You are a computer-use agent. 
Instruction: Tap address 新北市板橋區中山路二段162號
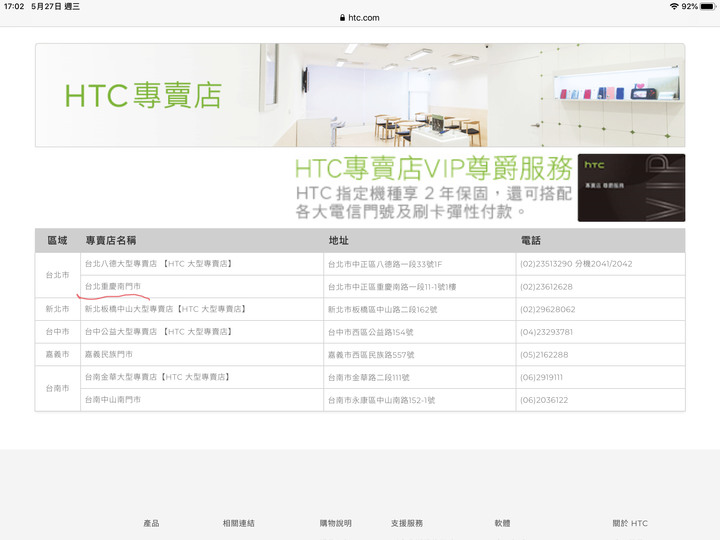coord(382,310)
